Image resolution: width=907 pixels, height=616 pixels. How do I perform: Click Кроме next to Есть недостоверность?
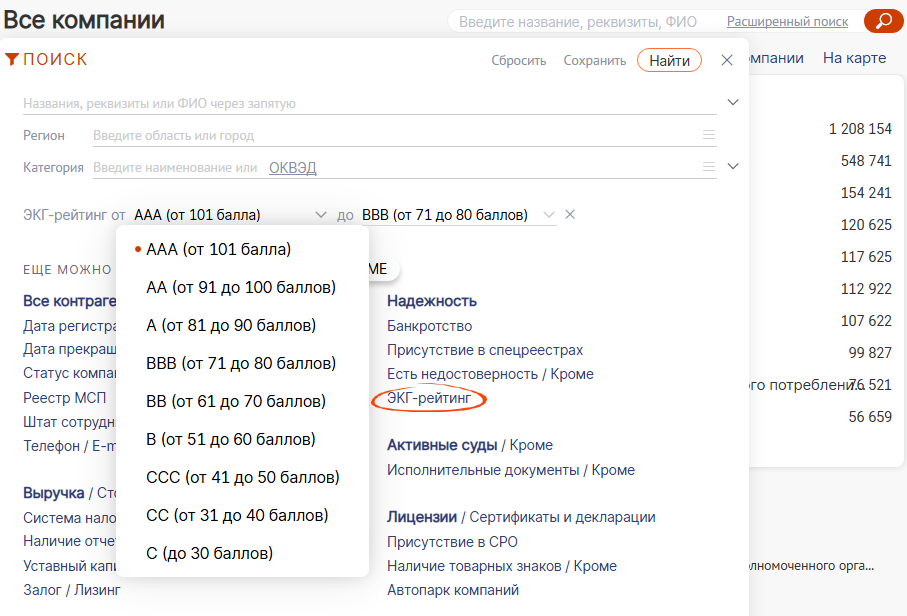click(572, 374)
